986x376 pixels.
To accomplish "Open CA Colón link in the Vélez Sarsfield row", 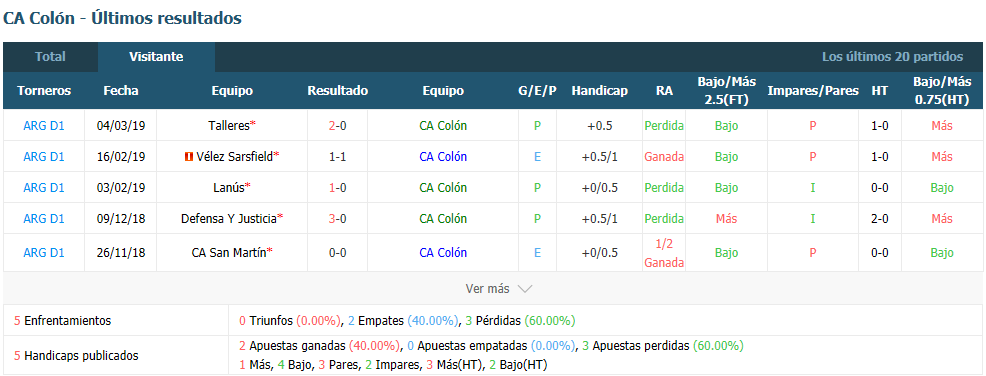I will tap(443, 157).
